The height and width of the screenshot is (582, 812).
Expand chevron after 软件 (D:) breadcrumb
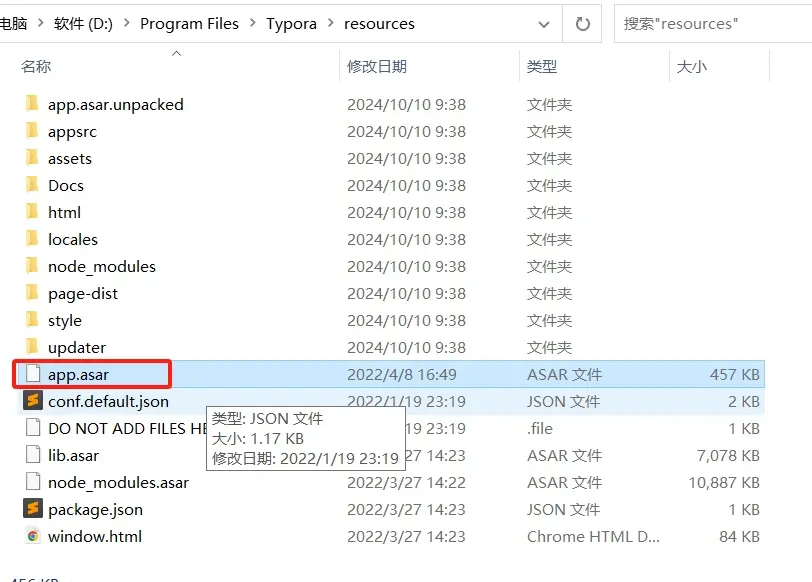click(x=127, y=23)
